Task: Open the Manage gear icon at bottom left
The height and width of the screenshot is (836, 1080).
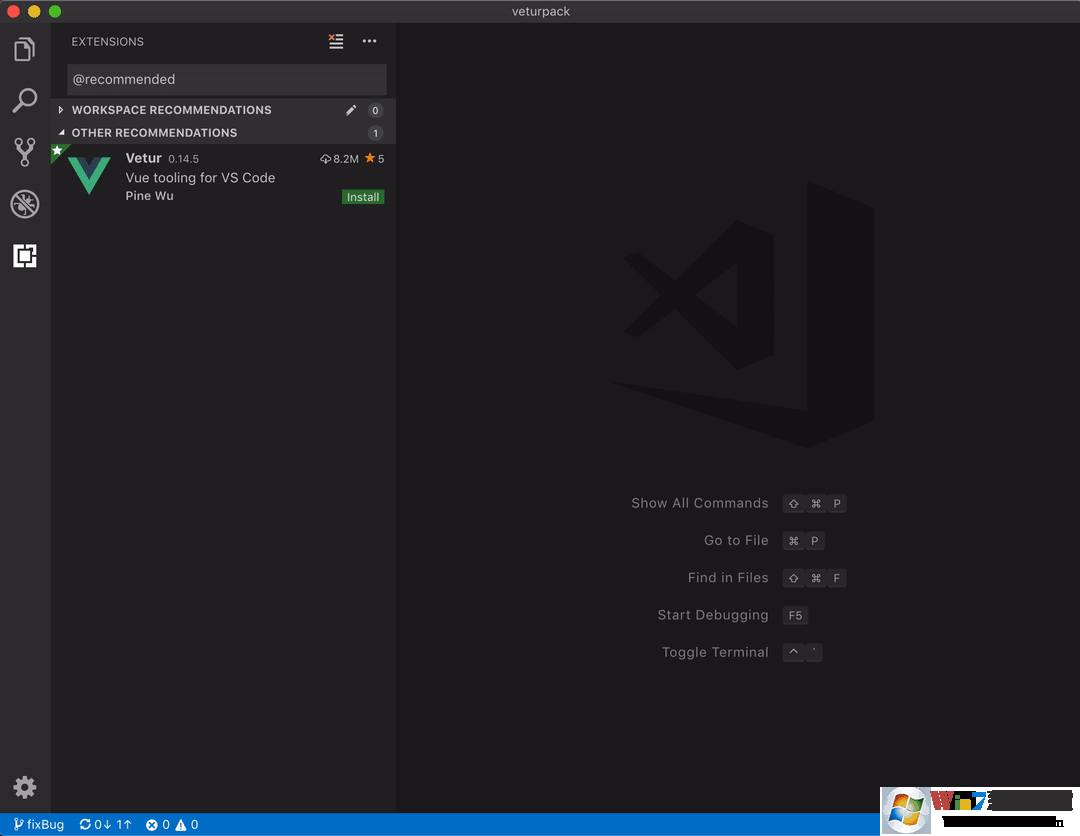Action: click(x=25, y=787)
